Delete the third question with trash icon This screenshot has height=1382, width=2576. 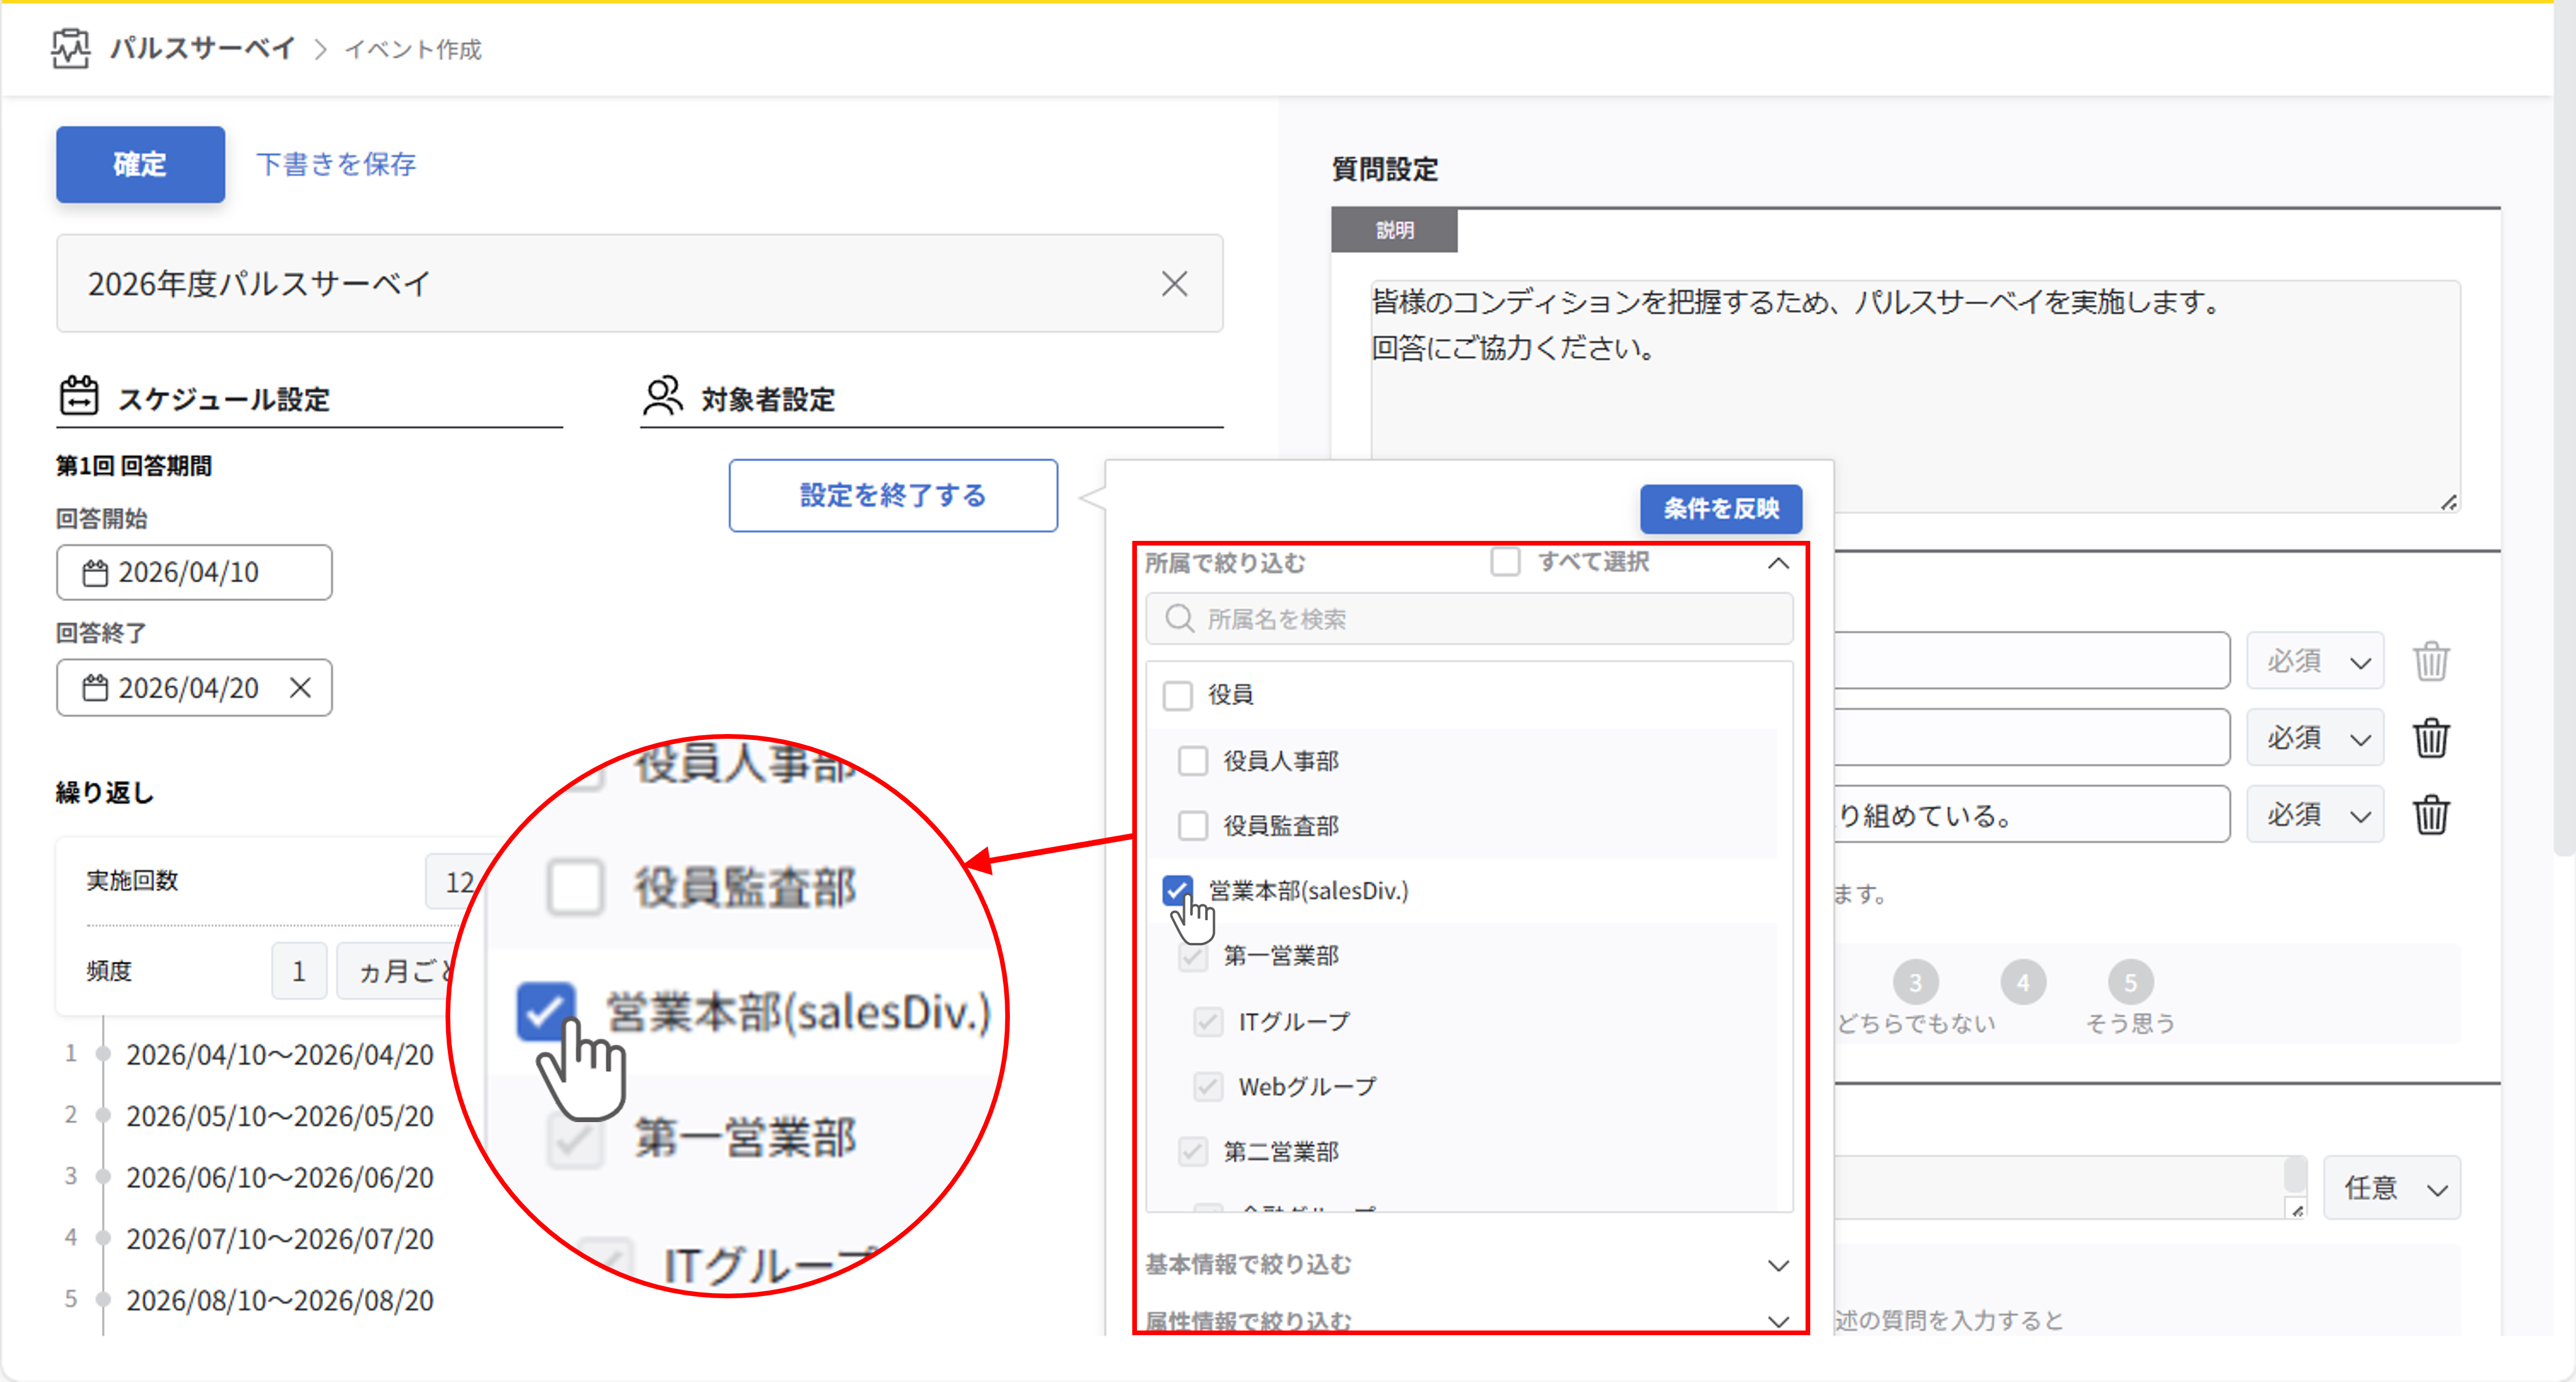pos(2431,815)
